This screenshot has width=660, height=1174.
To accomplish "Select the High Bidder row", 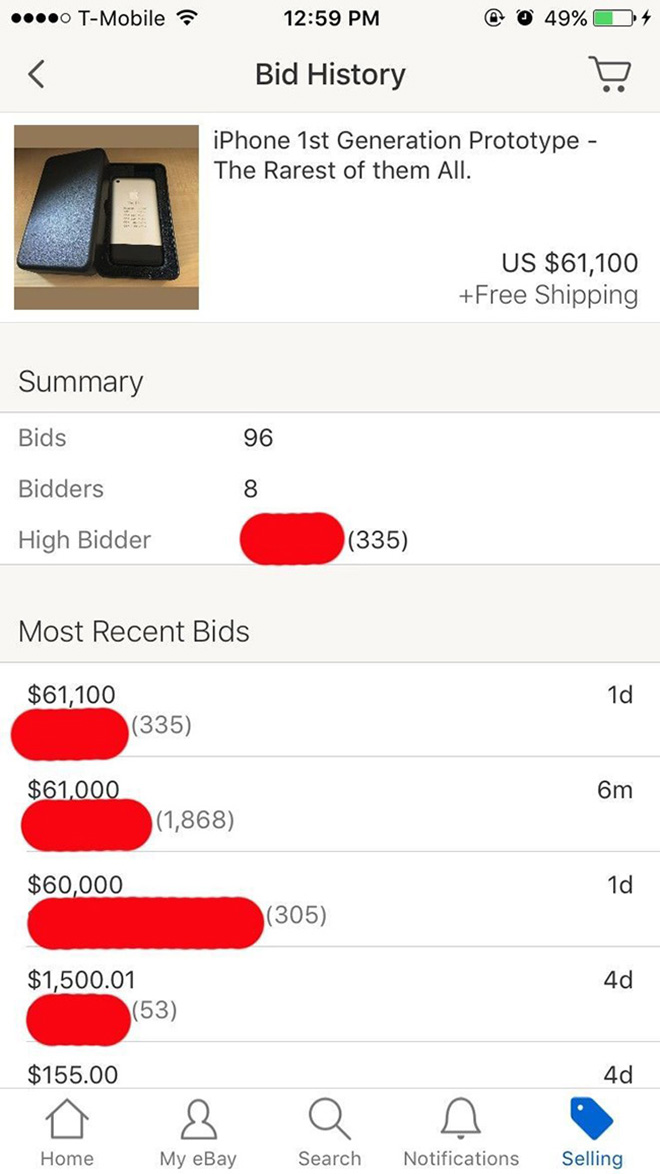I will click(330, 540).
